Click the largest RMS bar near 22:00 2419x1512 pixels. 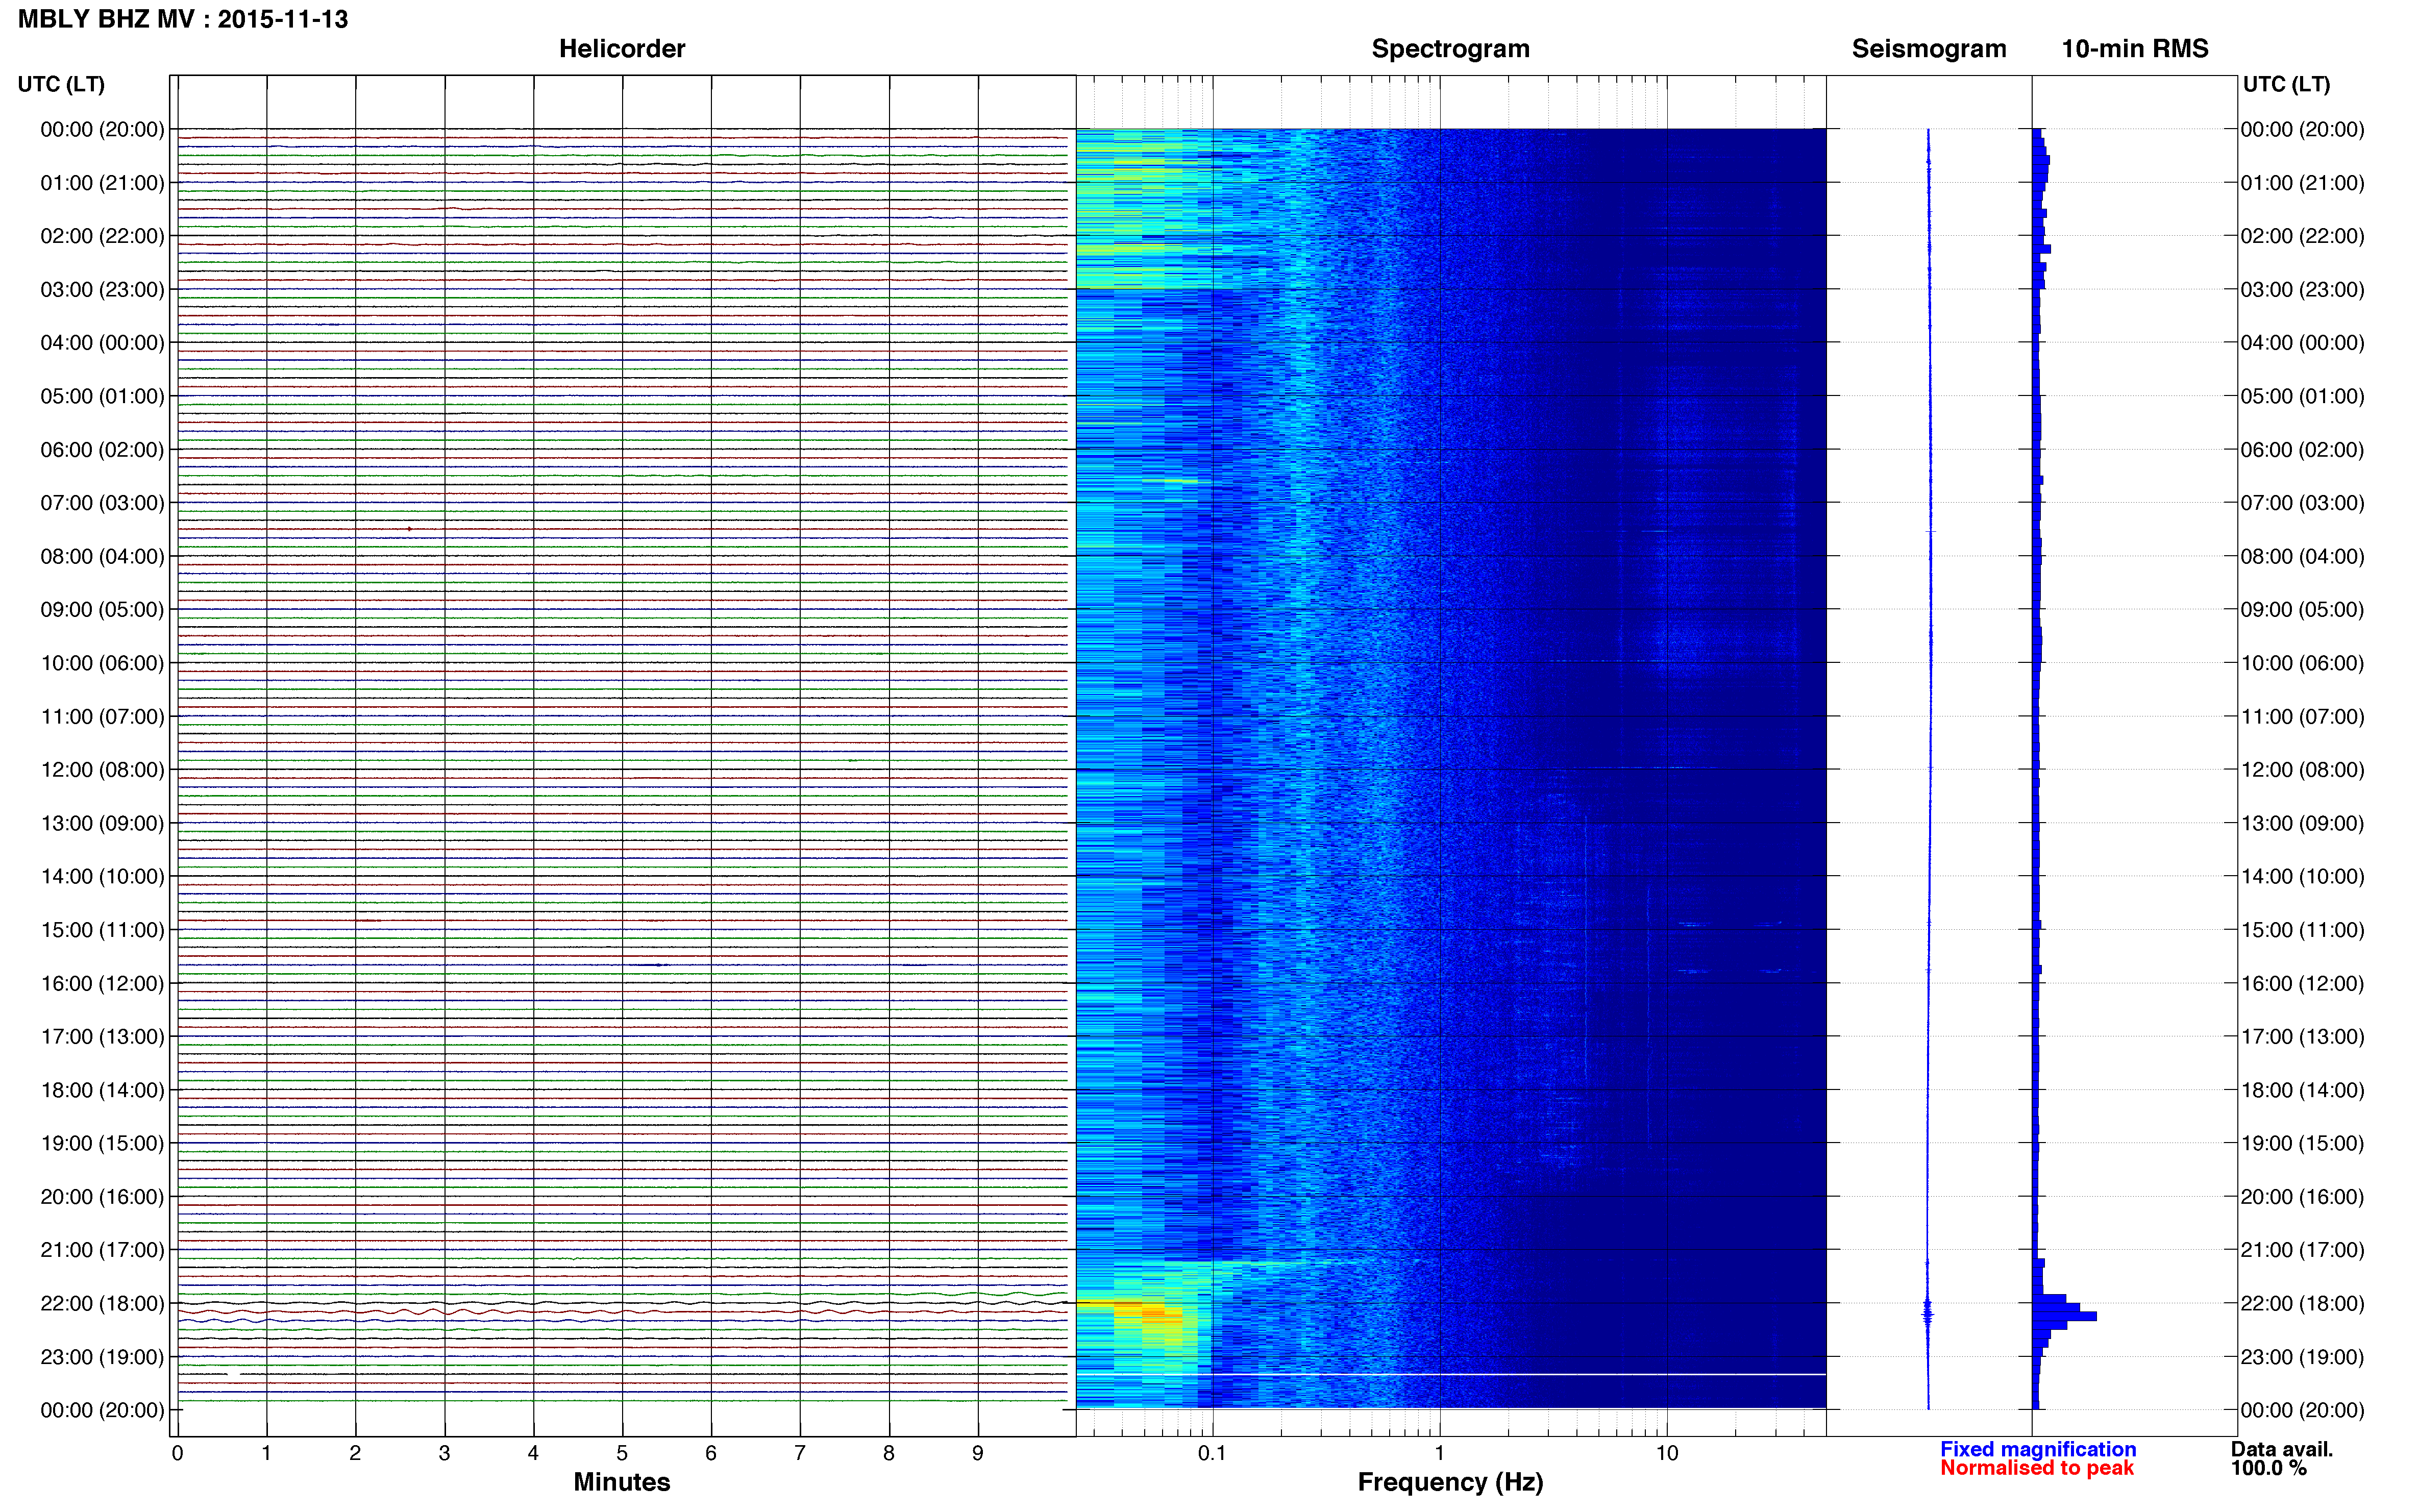point(2064,1316)
